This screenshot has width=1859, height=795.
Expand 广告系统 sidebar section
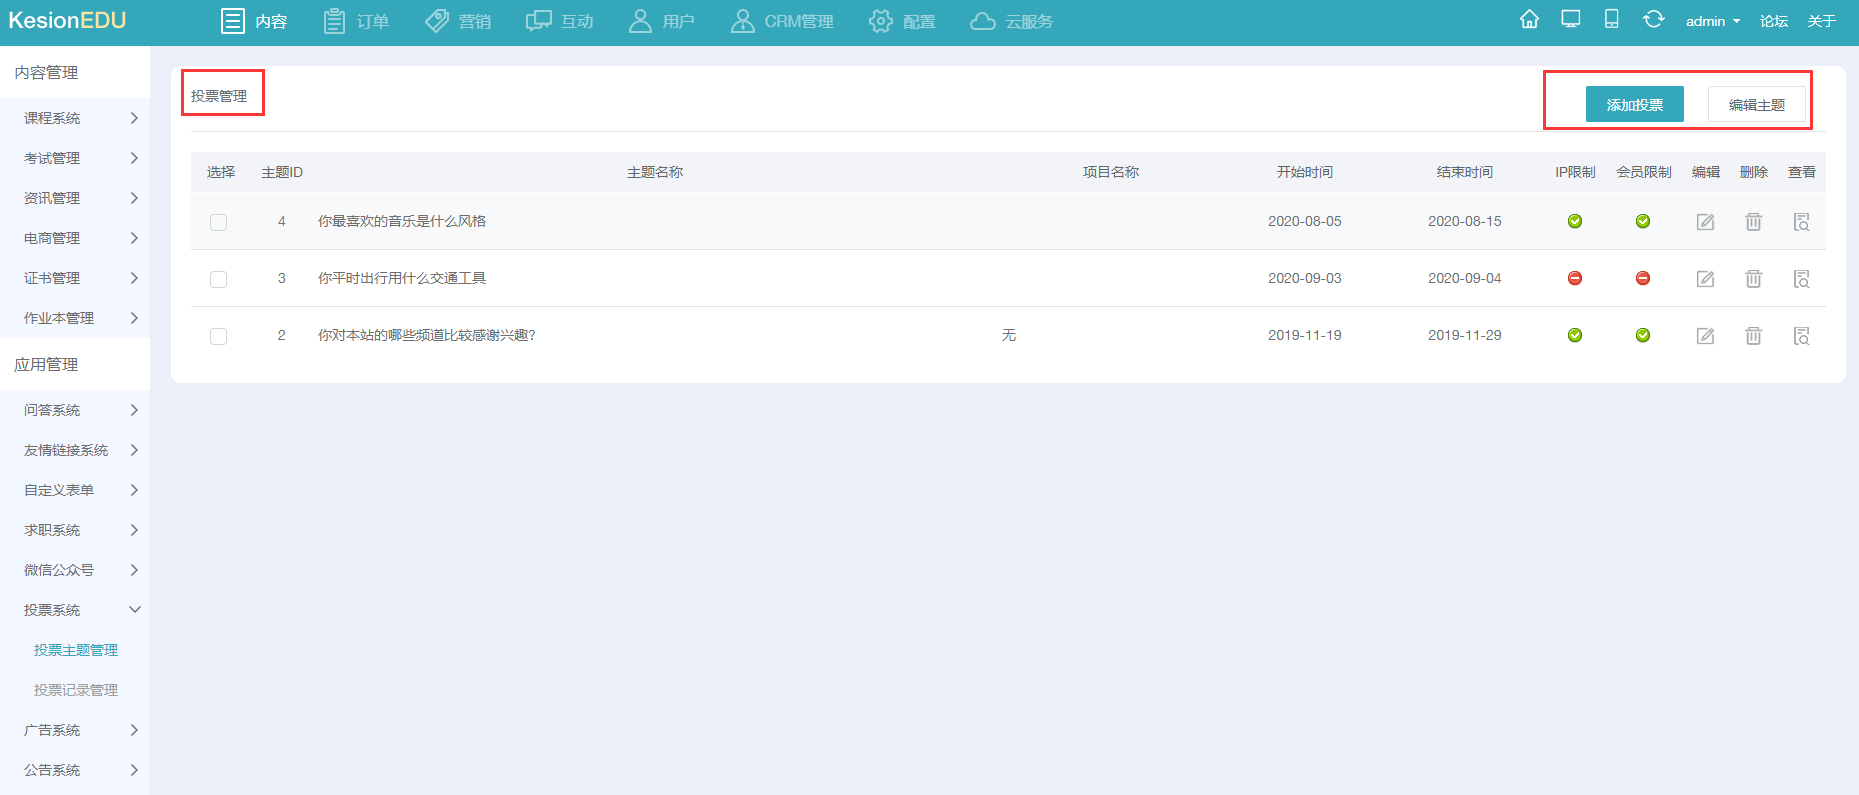pos(75,730)
